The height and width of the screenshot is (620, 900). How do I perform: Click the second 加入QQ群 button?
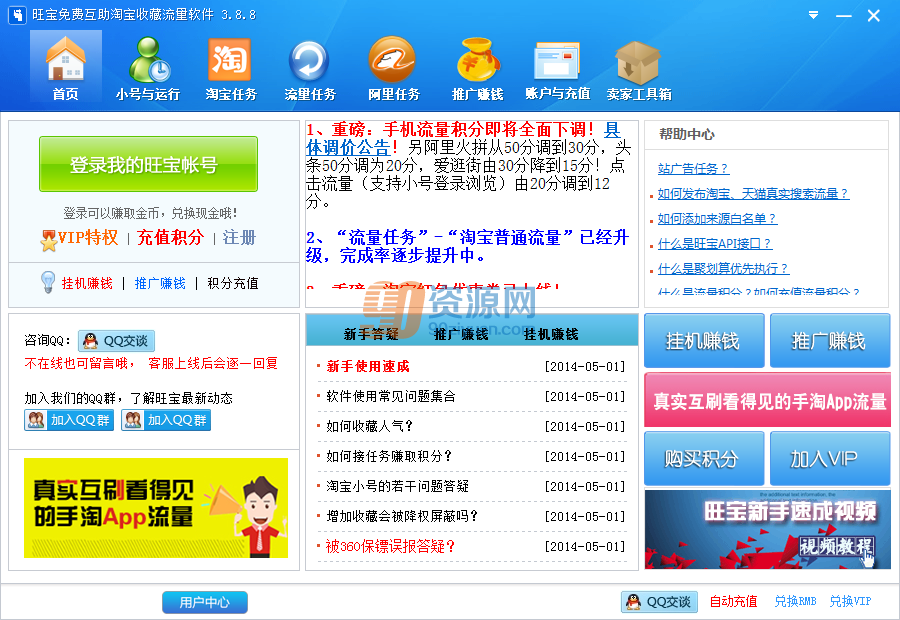click(x=166, y=420)
